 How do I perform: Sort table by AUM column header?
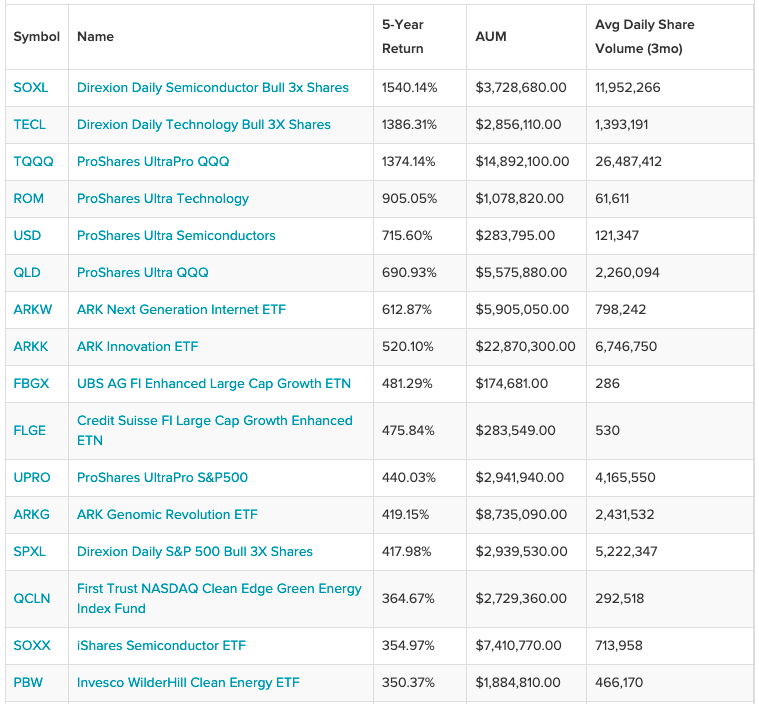491,37
